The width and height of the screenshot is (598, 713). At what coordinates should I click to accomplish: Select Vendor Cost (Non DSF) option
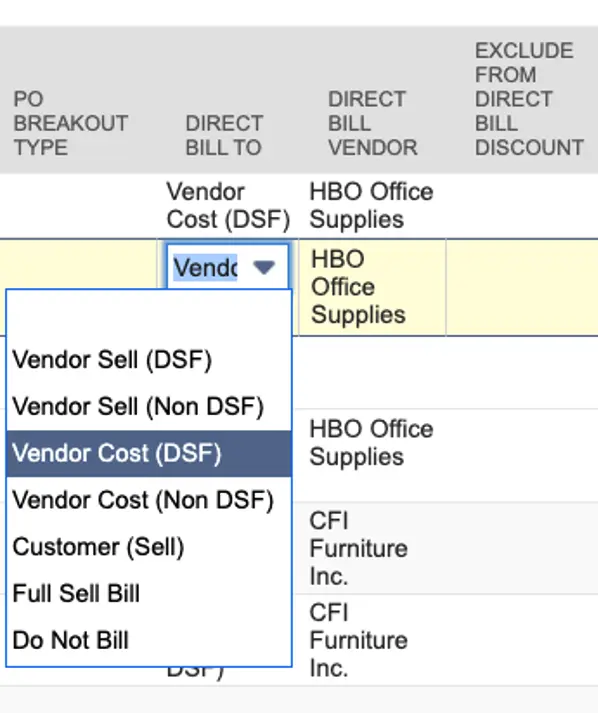pyautogui.click(x=149, y=500)
